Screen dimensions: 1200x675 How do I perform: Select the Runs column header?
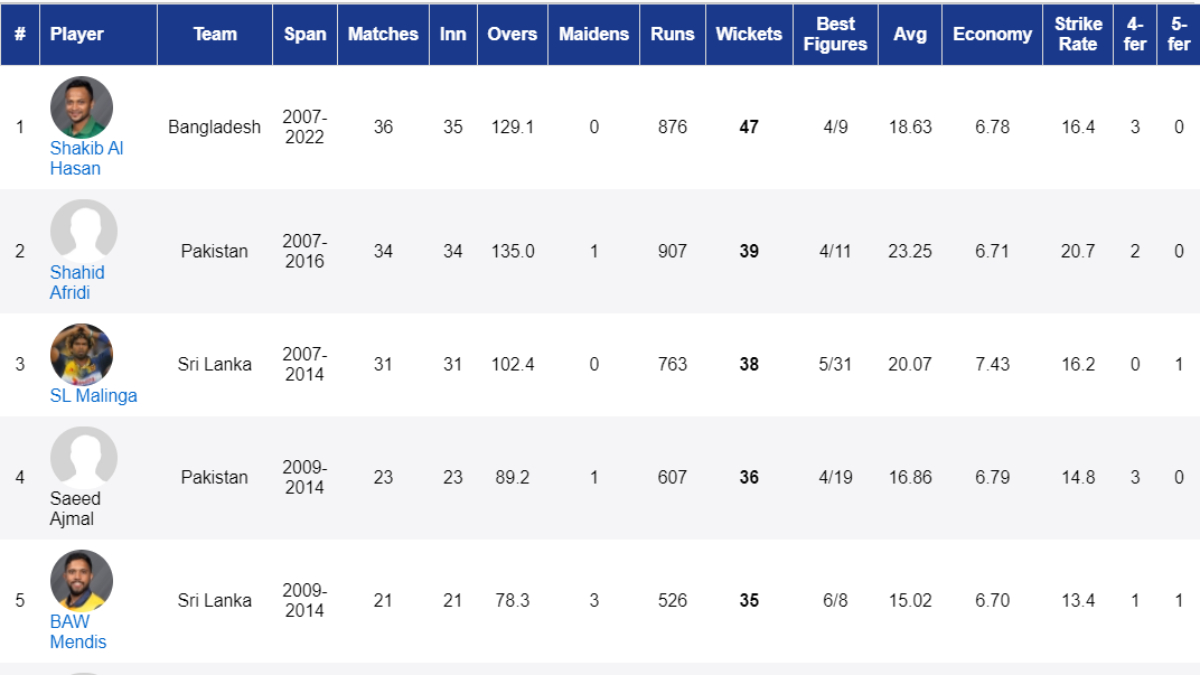coord(672,34)
